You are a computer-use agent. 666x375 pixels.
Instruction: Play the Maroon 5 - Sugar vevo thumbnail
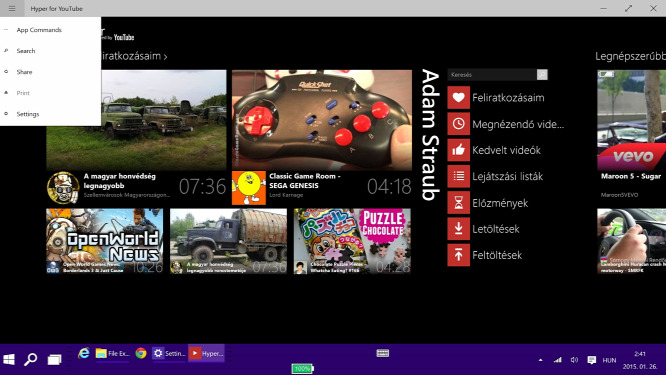[632, 120]
